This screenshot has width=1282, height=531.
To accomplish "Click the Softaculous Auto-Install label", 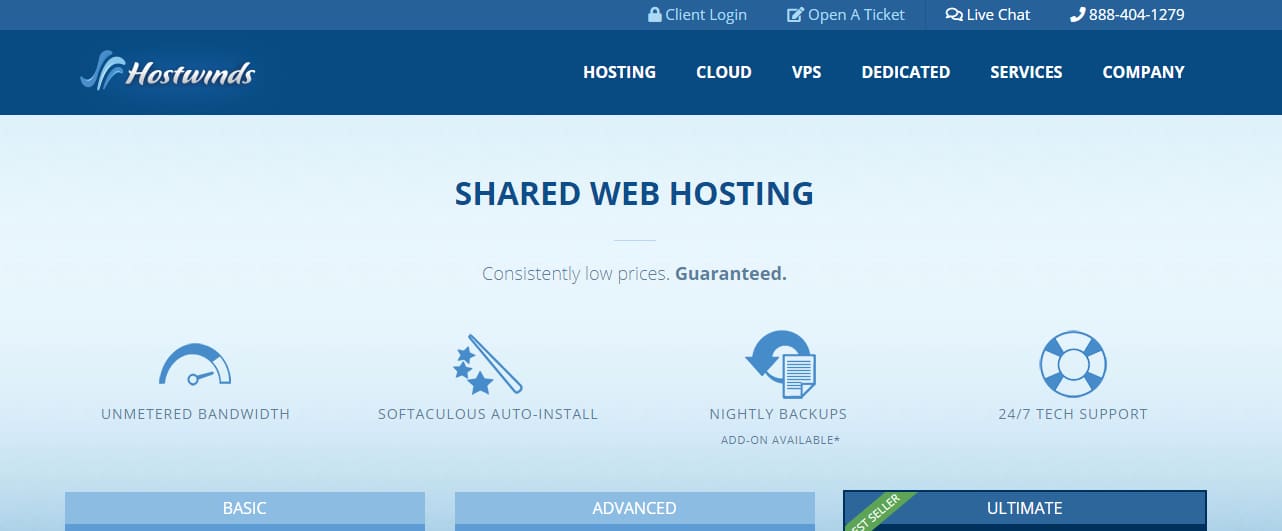I will coord(488,414).
